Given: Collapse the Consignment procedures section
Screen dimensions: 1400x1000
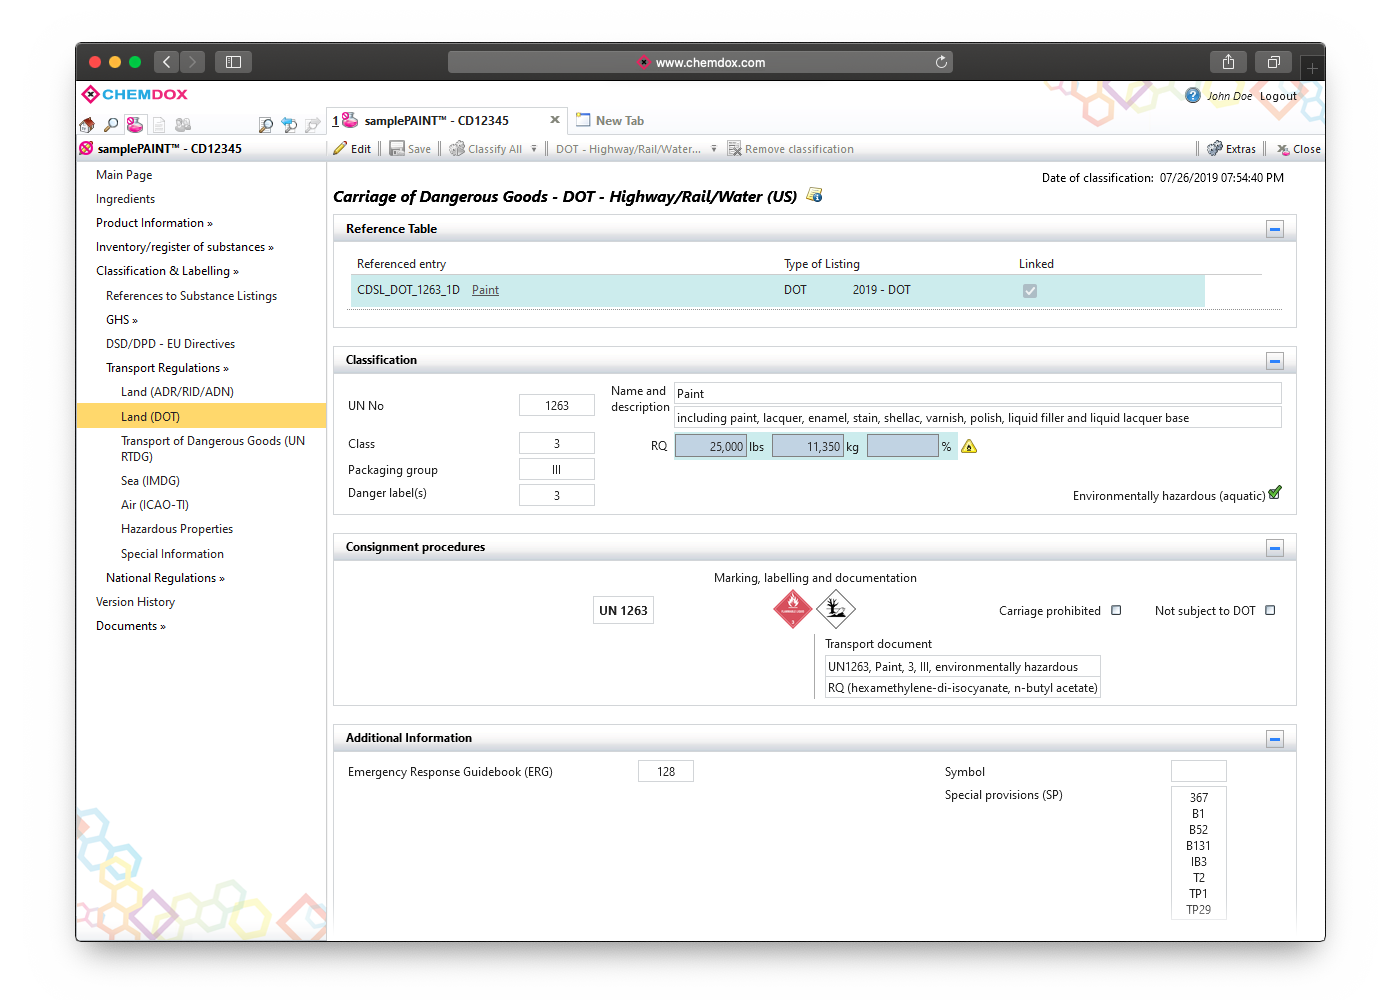Looking at the screenshot, I should (x=1275, y=547).
